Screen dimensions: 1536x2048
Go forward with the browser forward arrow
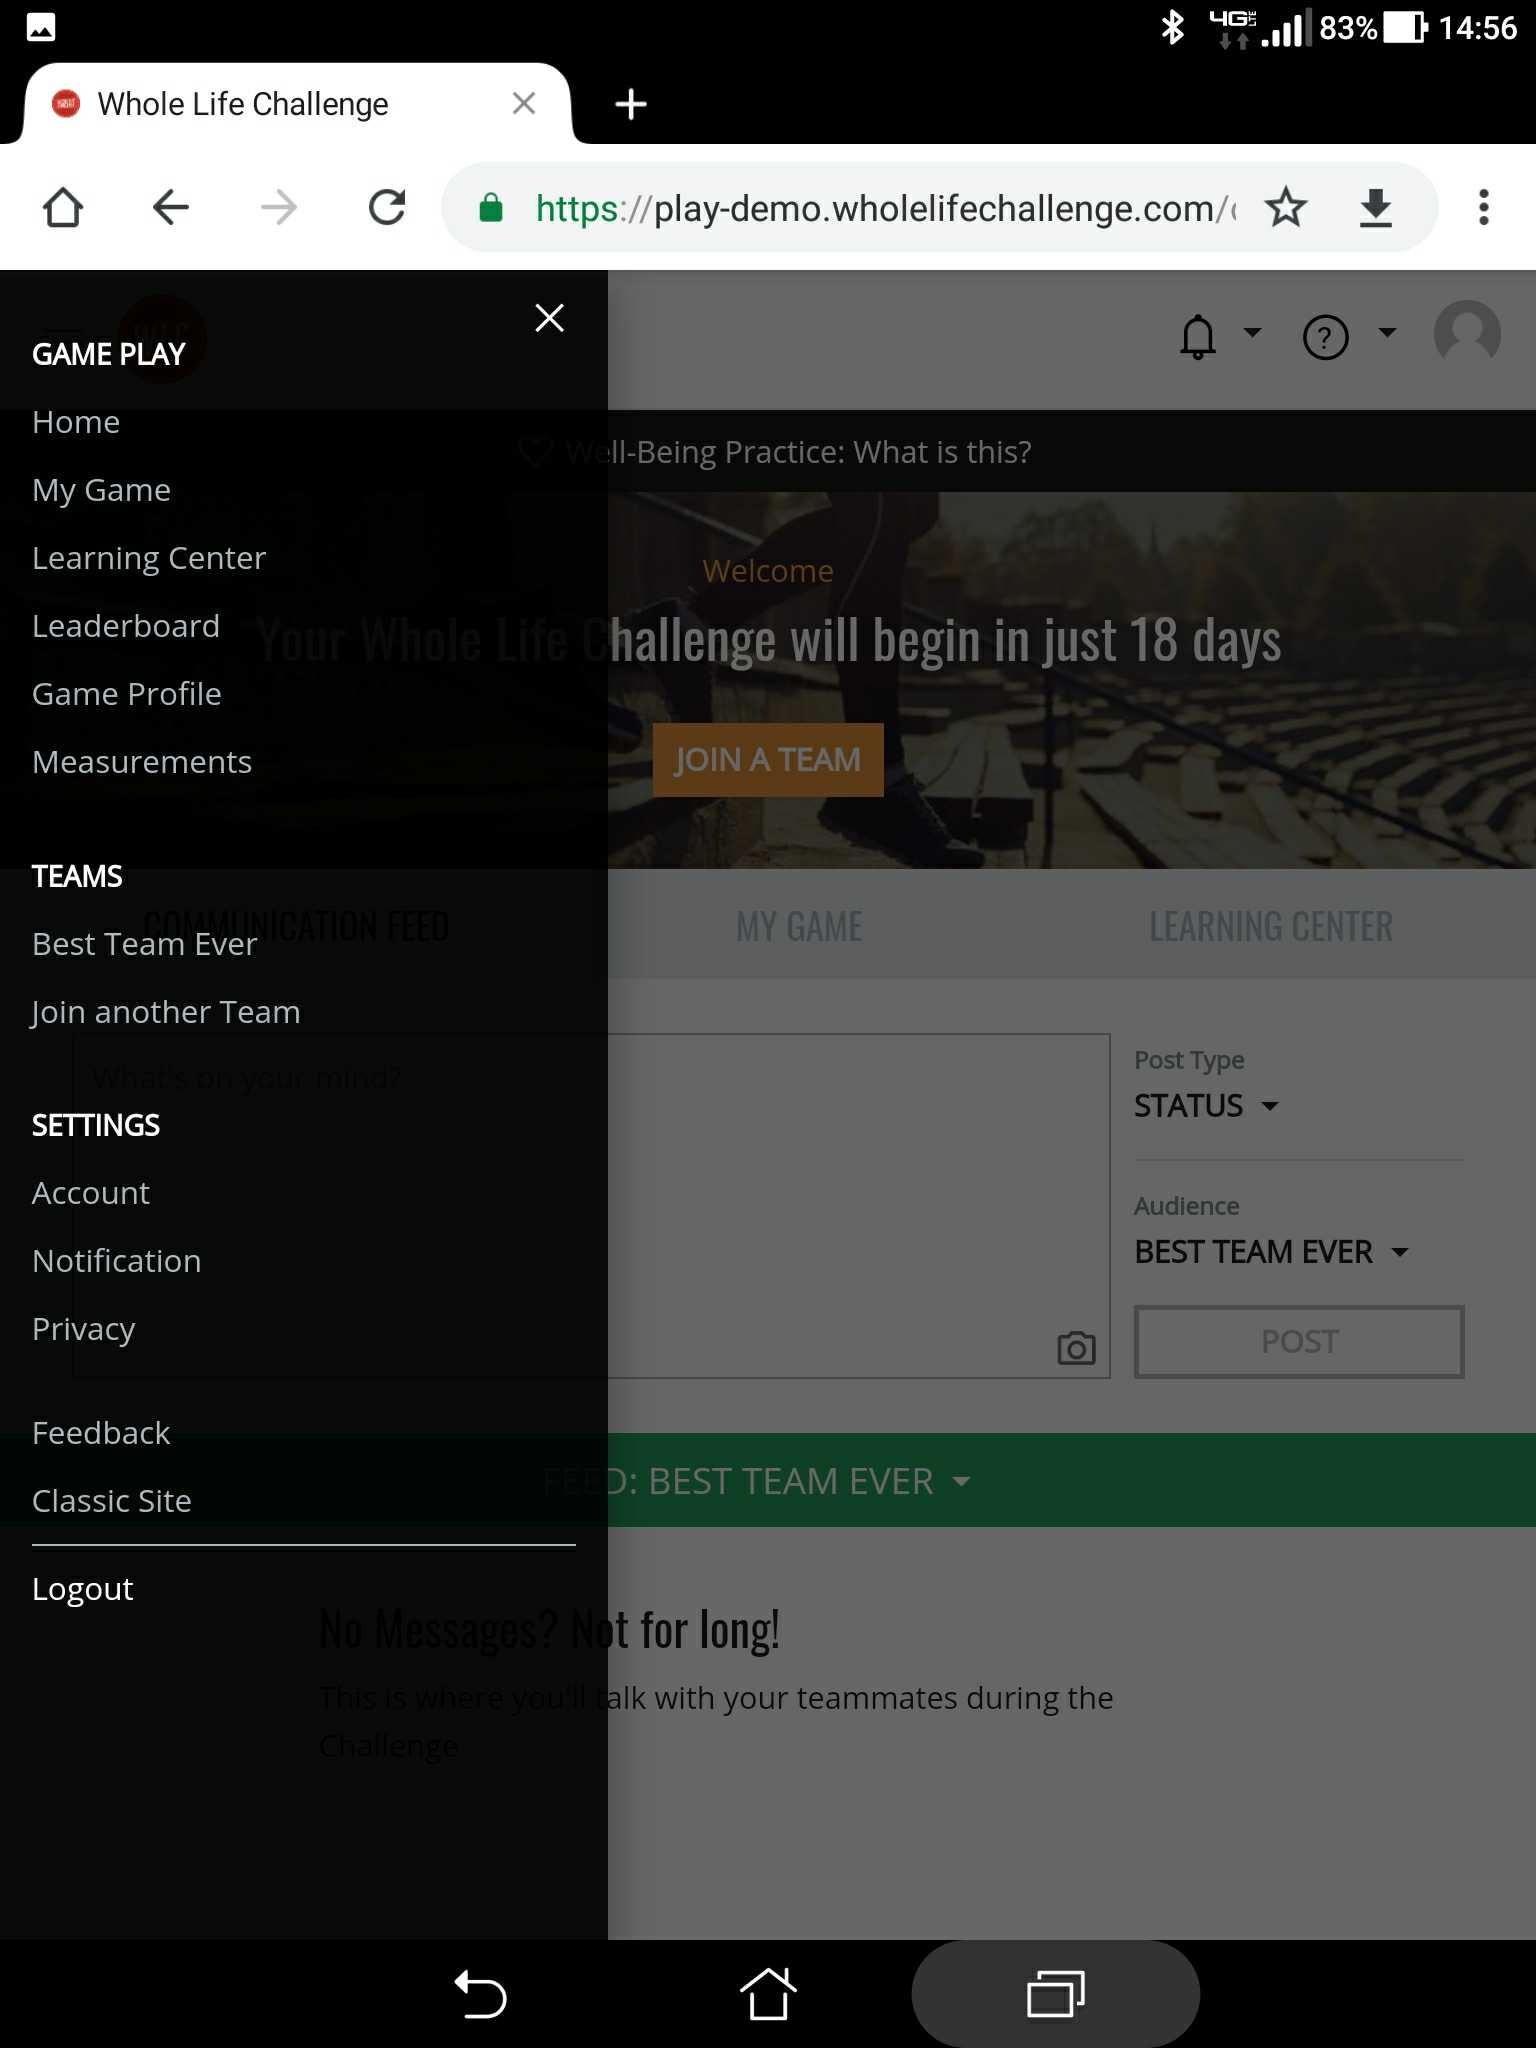(279, 208)
